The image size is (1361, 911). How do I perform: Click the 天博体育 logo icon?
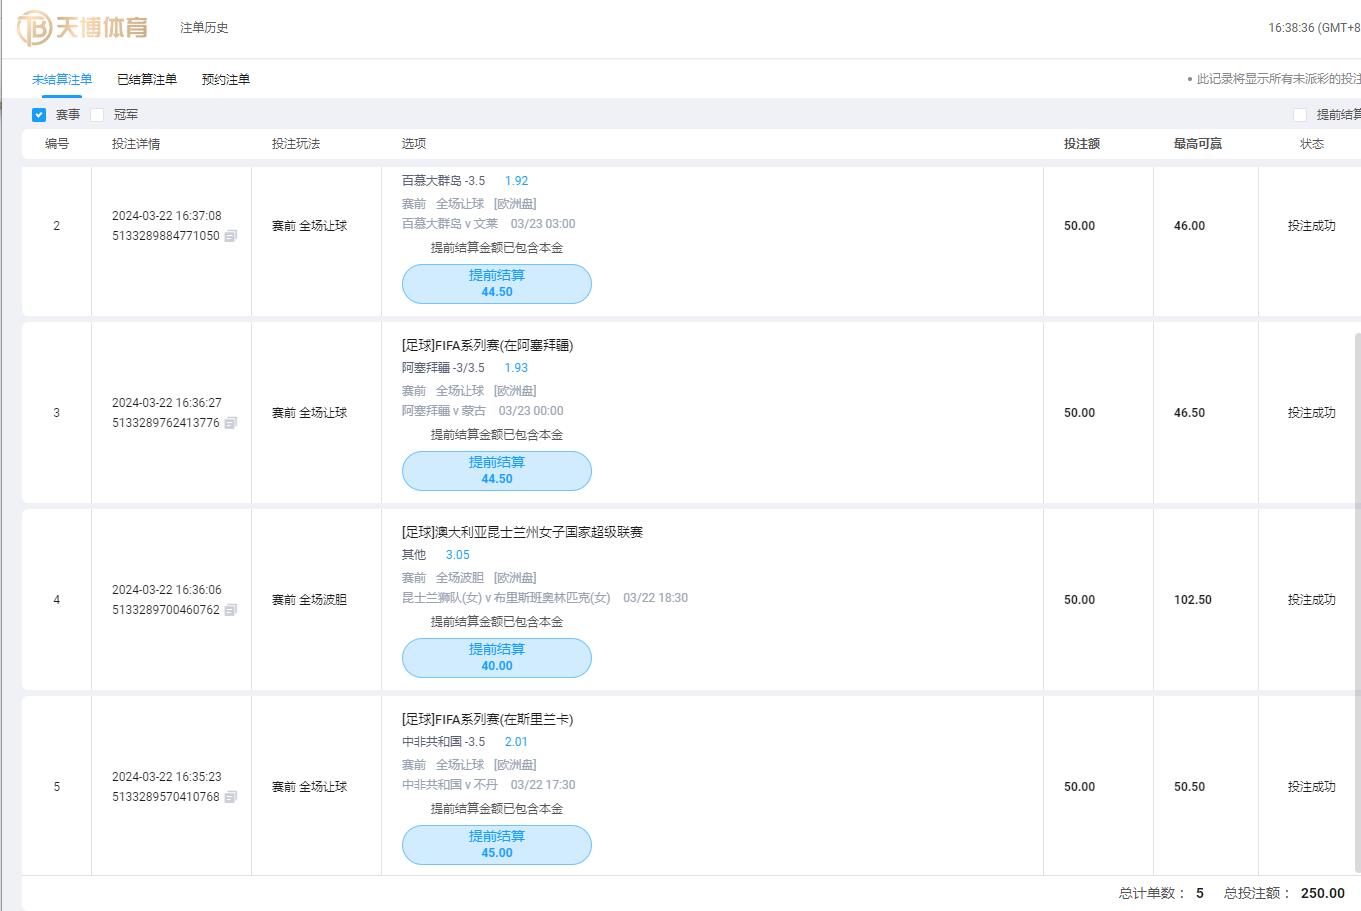tap(36, 28)
